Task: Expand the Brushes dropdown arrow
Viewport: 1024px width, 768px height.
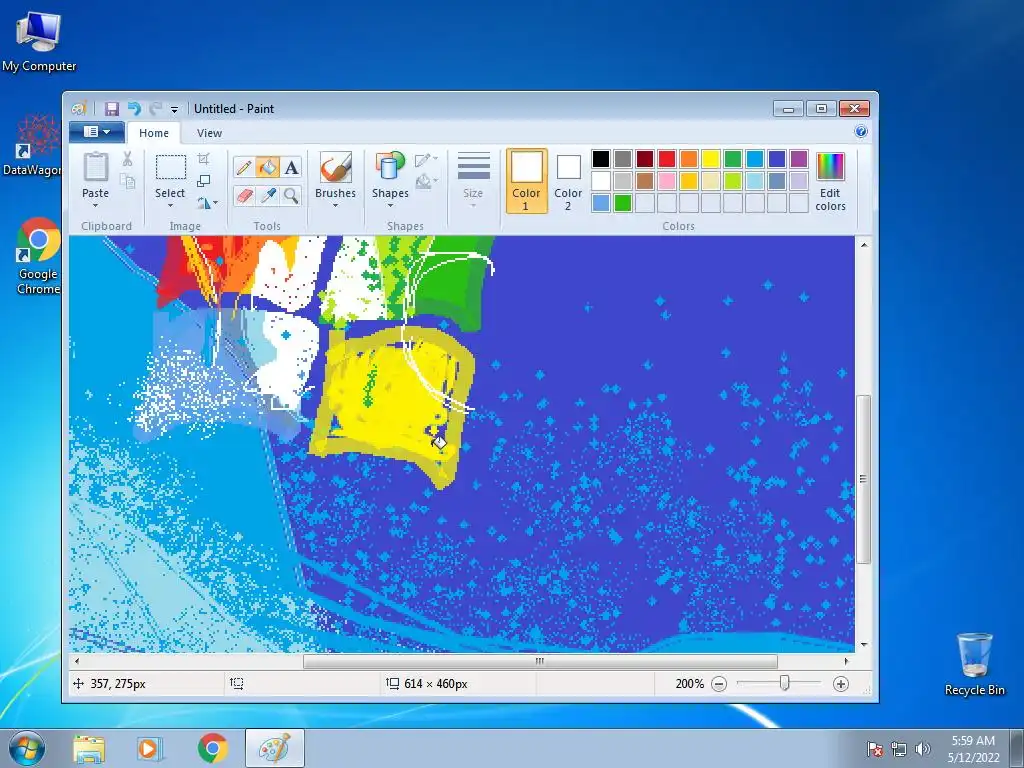Action: click(x=336, y=206)
